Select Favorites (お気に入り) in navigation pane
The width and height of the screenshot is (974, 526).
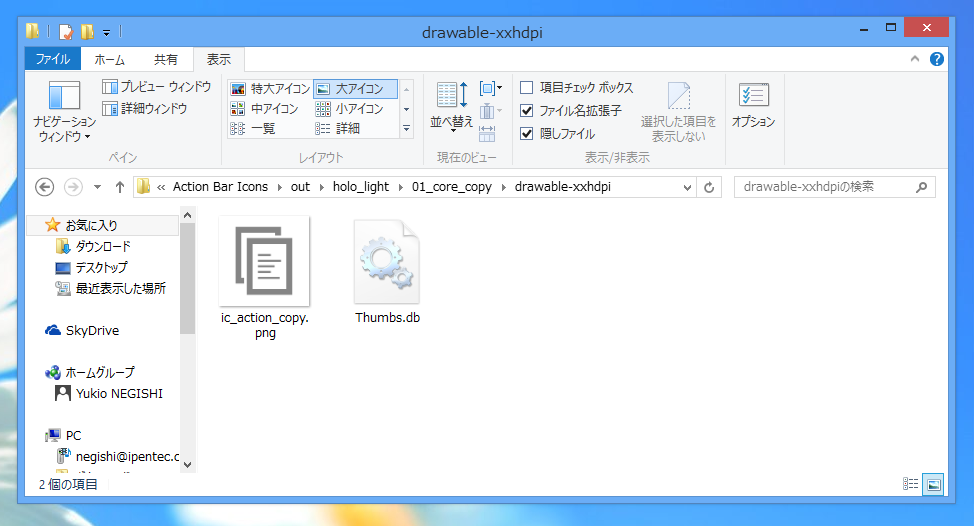tap(103, 225)
